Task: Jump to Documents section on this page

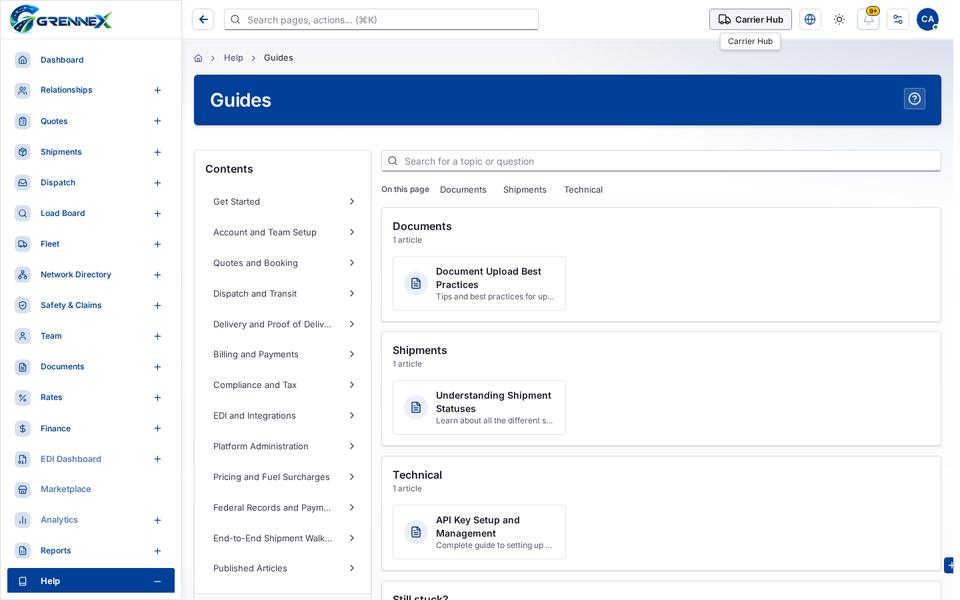Action: click(x=463, y=190)
